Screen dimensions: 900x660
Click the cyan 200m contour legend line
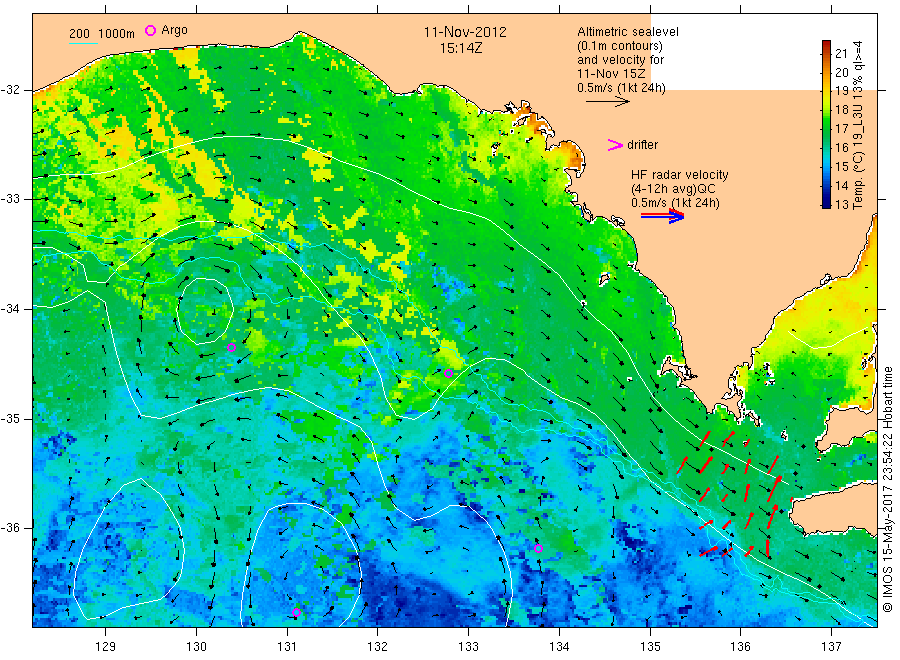click(x=83, y=43)
